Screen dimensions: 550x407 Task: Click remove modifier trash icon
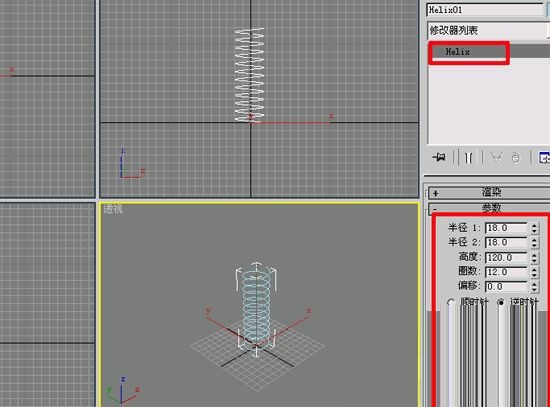click(516, 158)
